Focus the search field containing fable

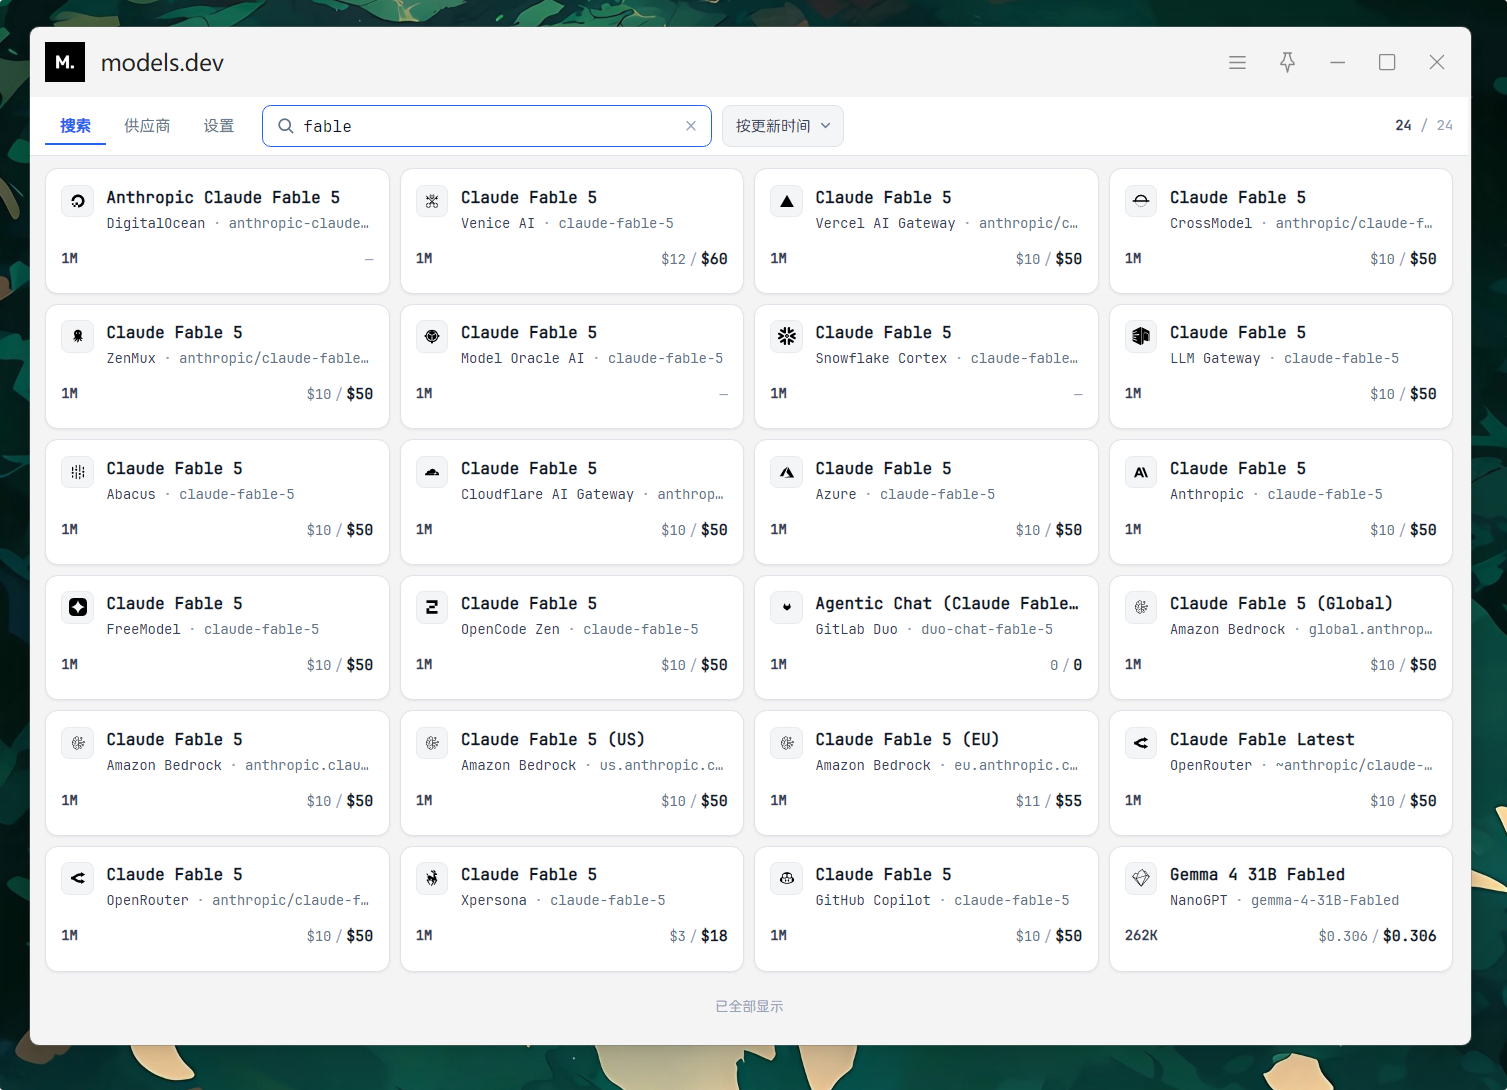[x=487, y=126]
